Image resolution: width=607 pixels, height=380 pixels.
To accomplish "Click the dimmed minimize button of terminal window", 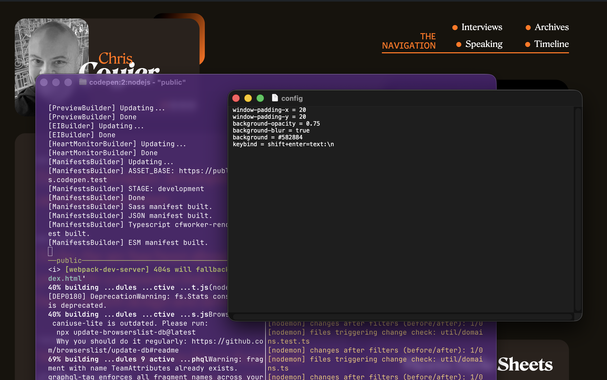I will click(56, 82).
